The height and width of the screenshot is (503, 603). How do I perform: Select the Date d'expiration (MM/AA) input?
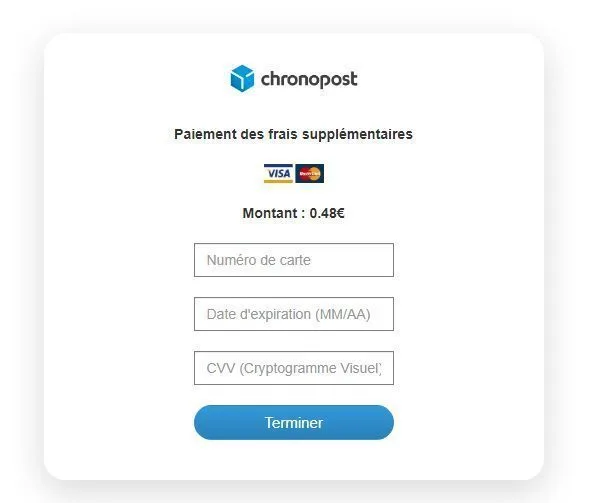293,314
